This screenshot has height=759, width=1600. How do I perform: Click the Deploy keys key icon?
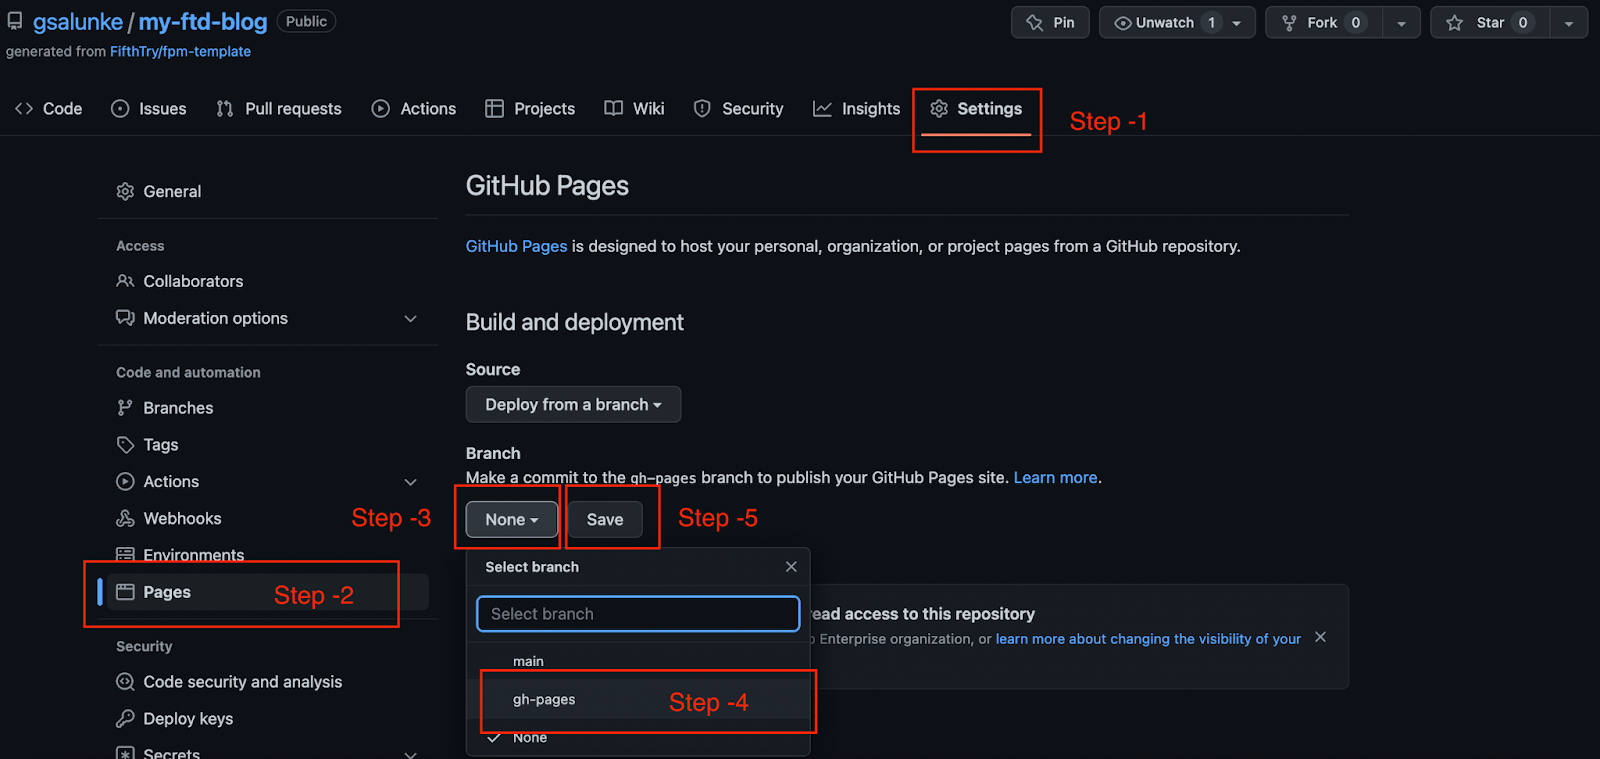coord(125,719)
